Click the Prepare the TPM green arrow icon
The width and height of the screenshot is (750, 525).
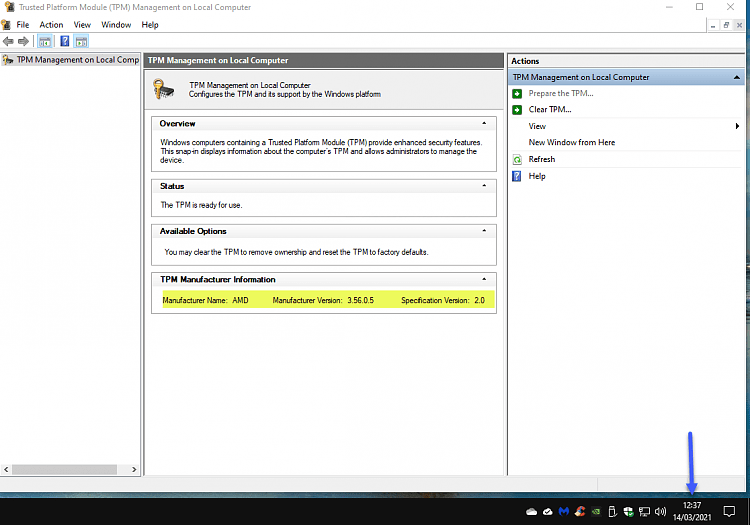pos(517,94)
